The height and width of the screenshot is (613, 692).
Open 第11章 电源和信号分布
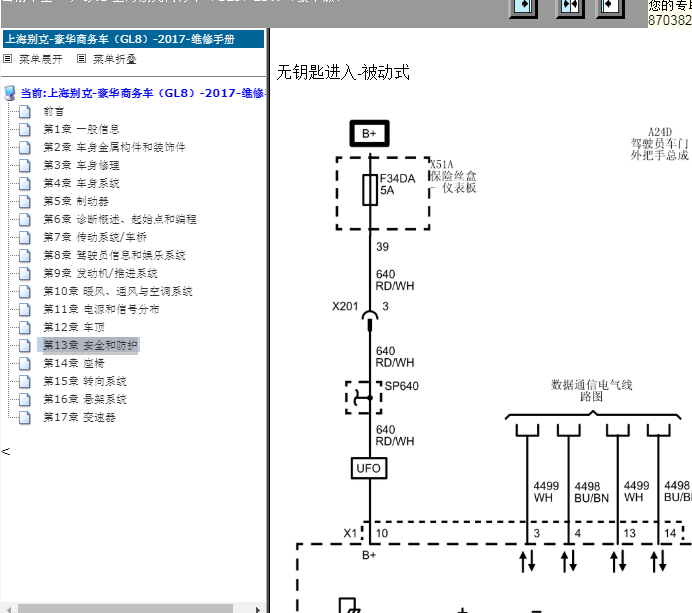coord(101,309)
